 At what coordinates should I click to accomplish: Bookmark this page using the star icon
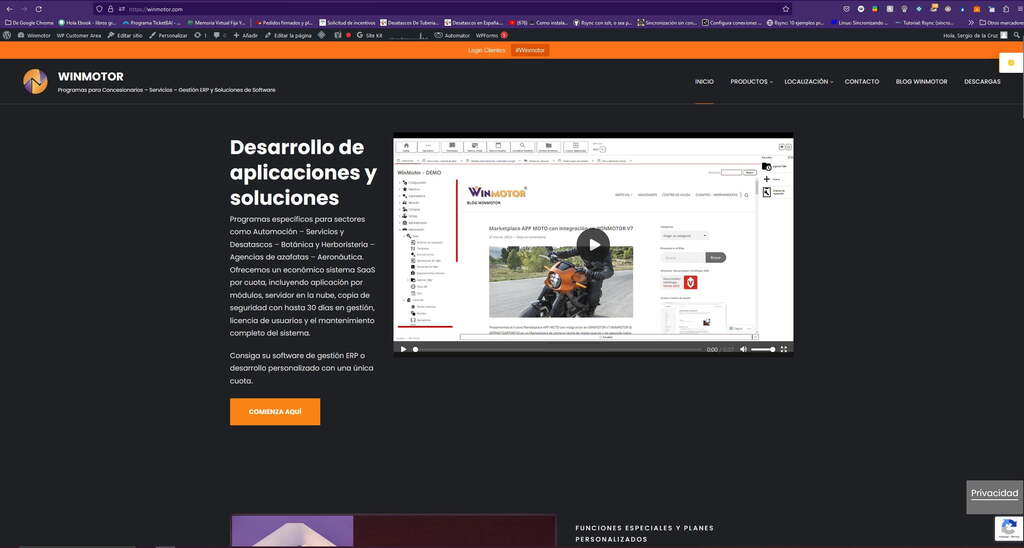point(786,9)
